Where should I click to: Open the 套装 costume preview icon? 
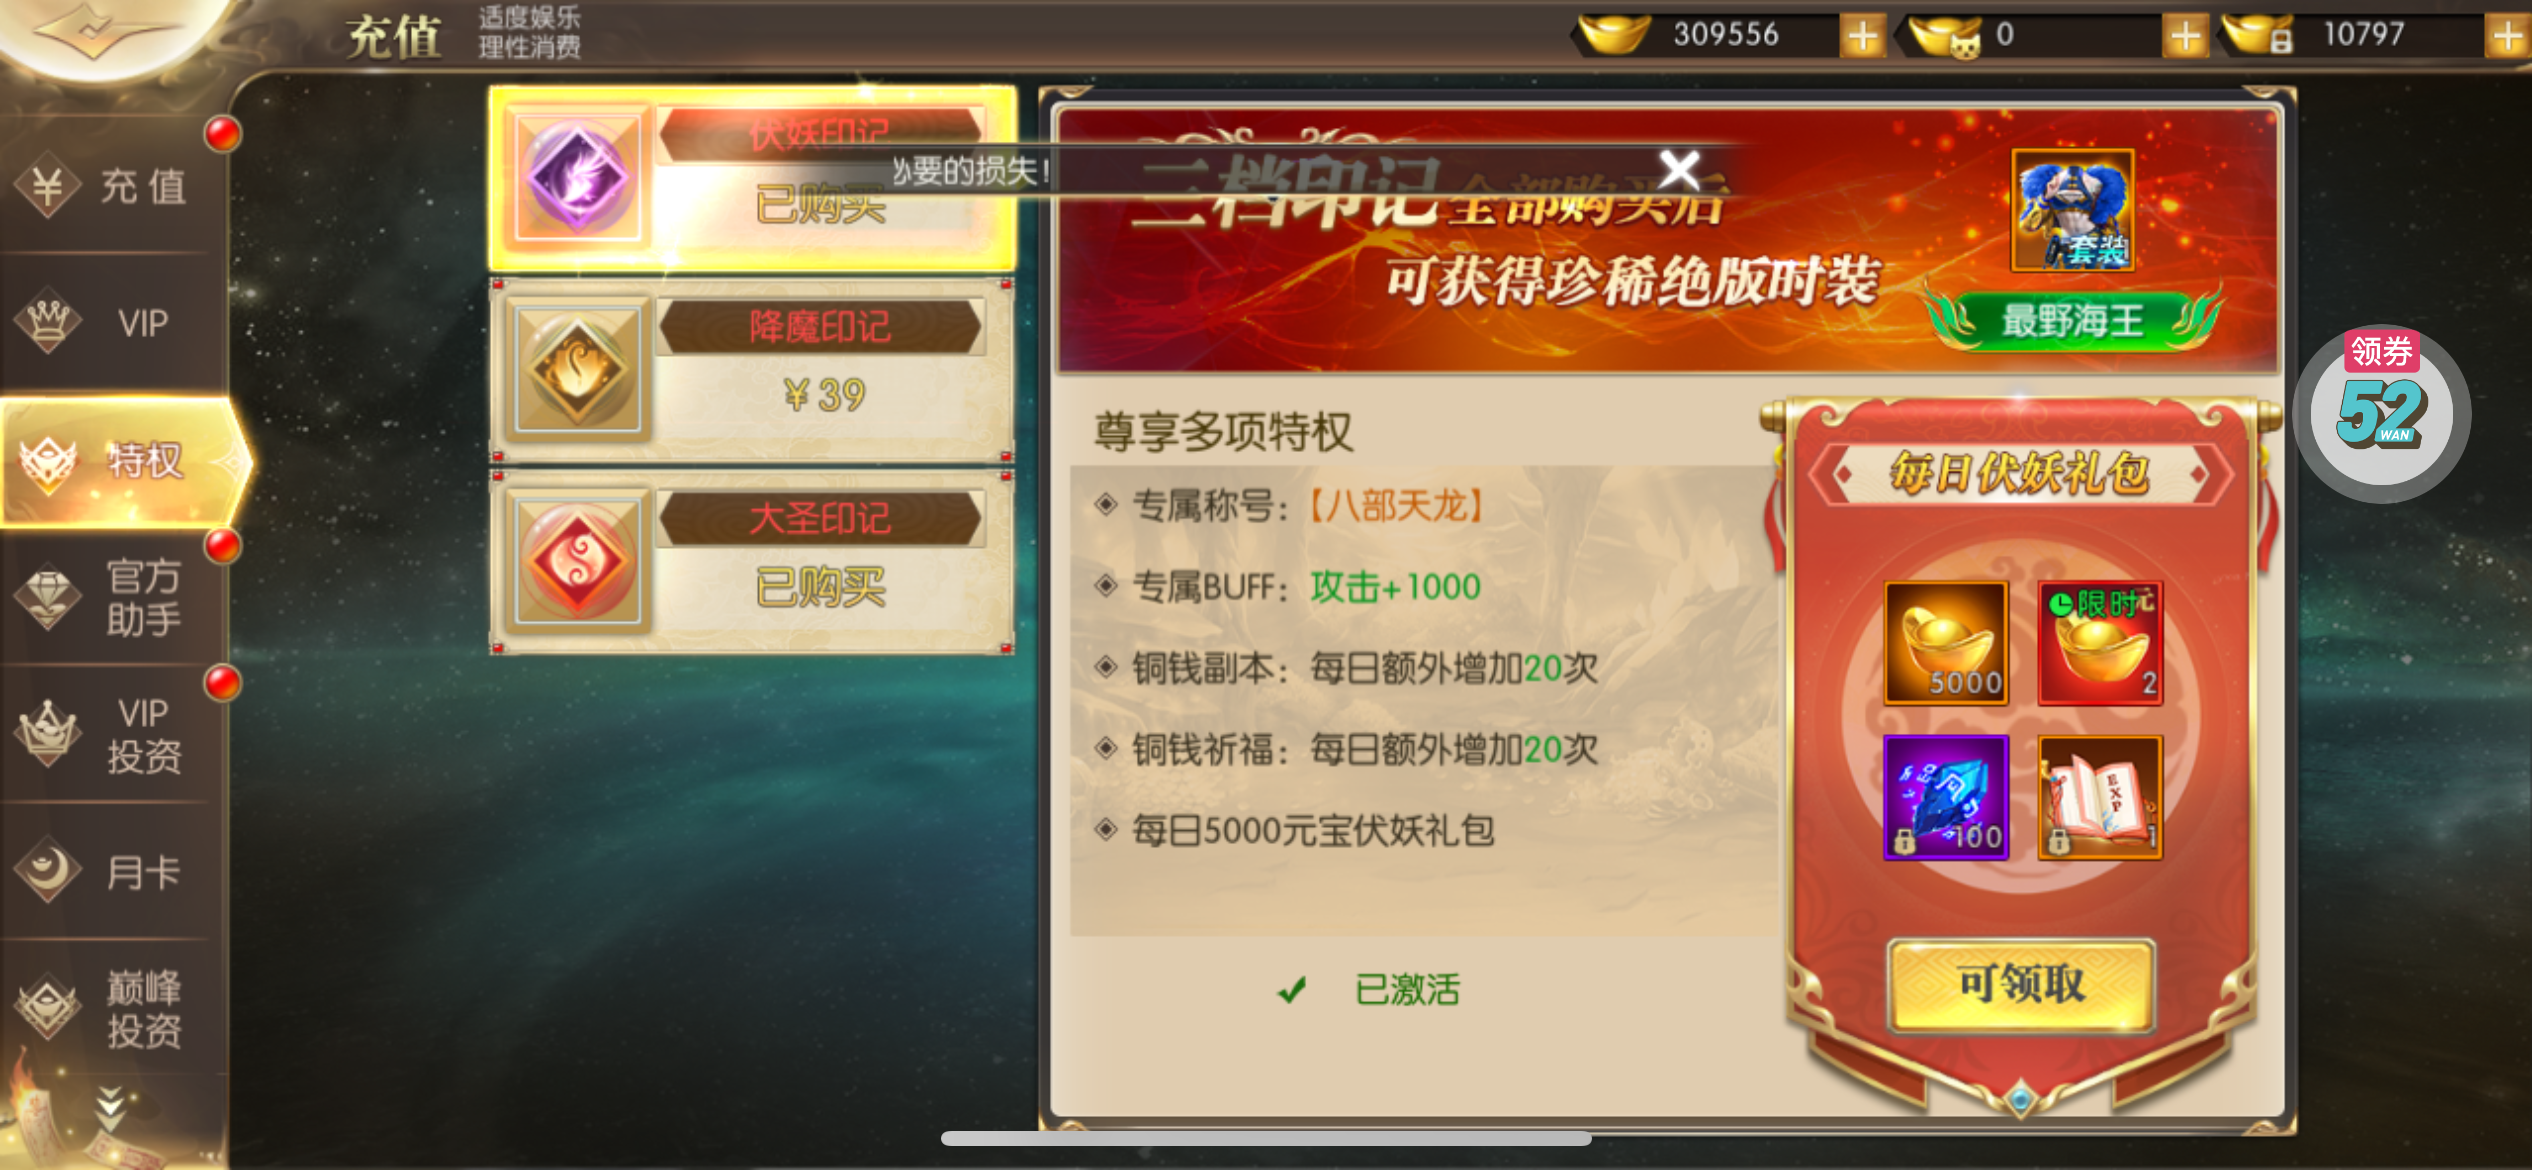coord(2072,210)
